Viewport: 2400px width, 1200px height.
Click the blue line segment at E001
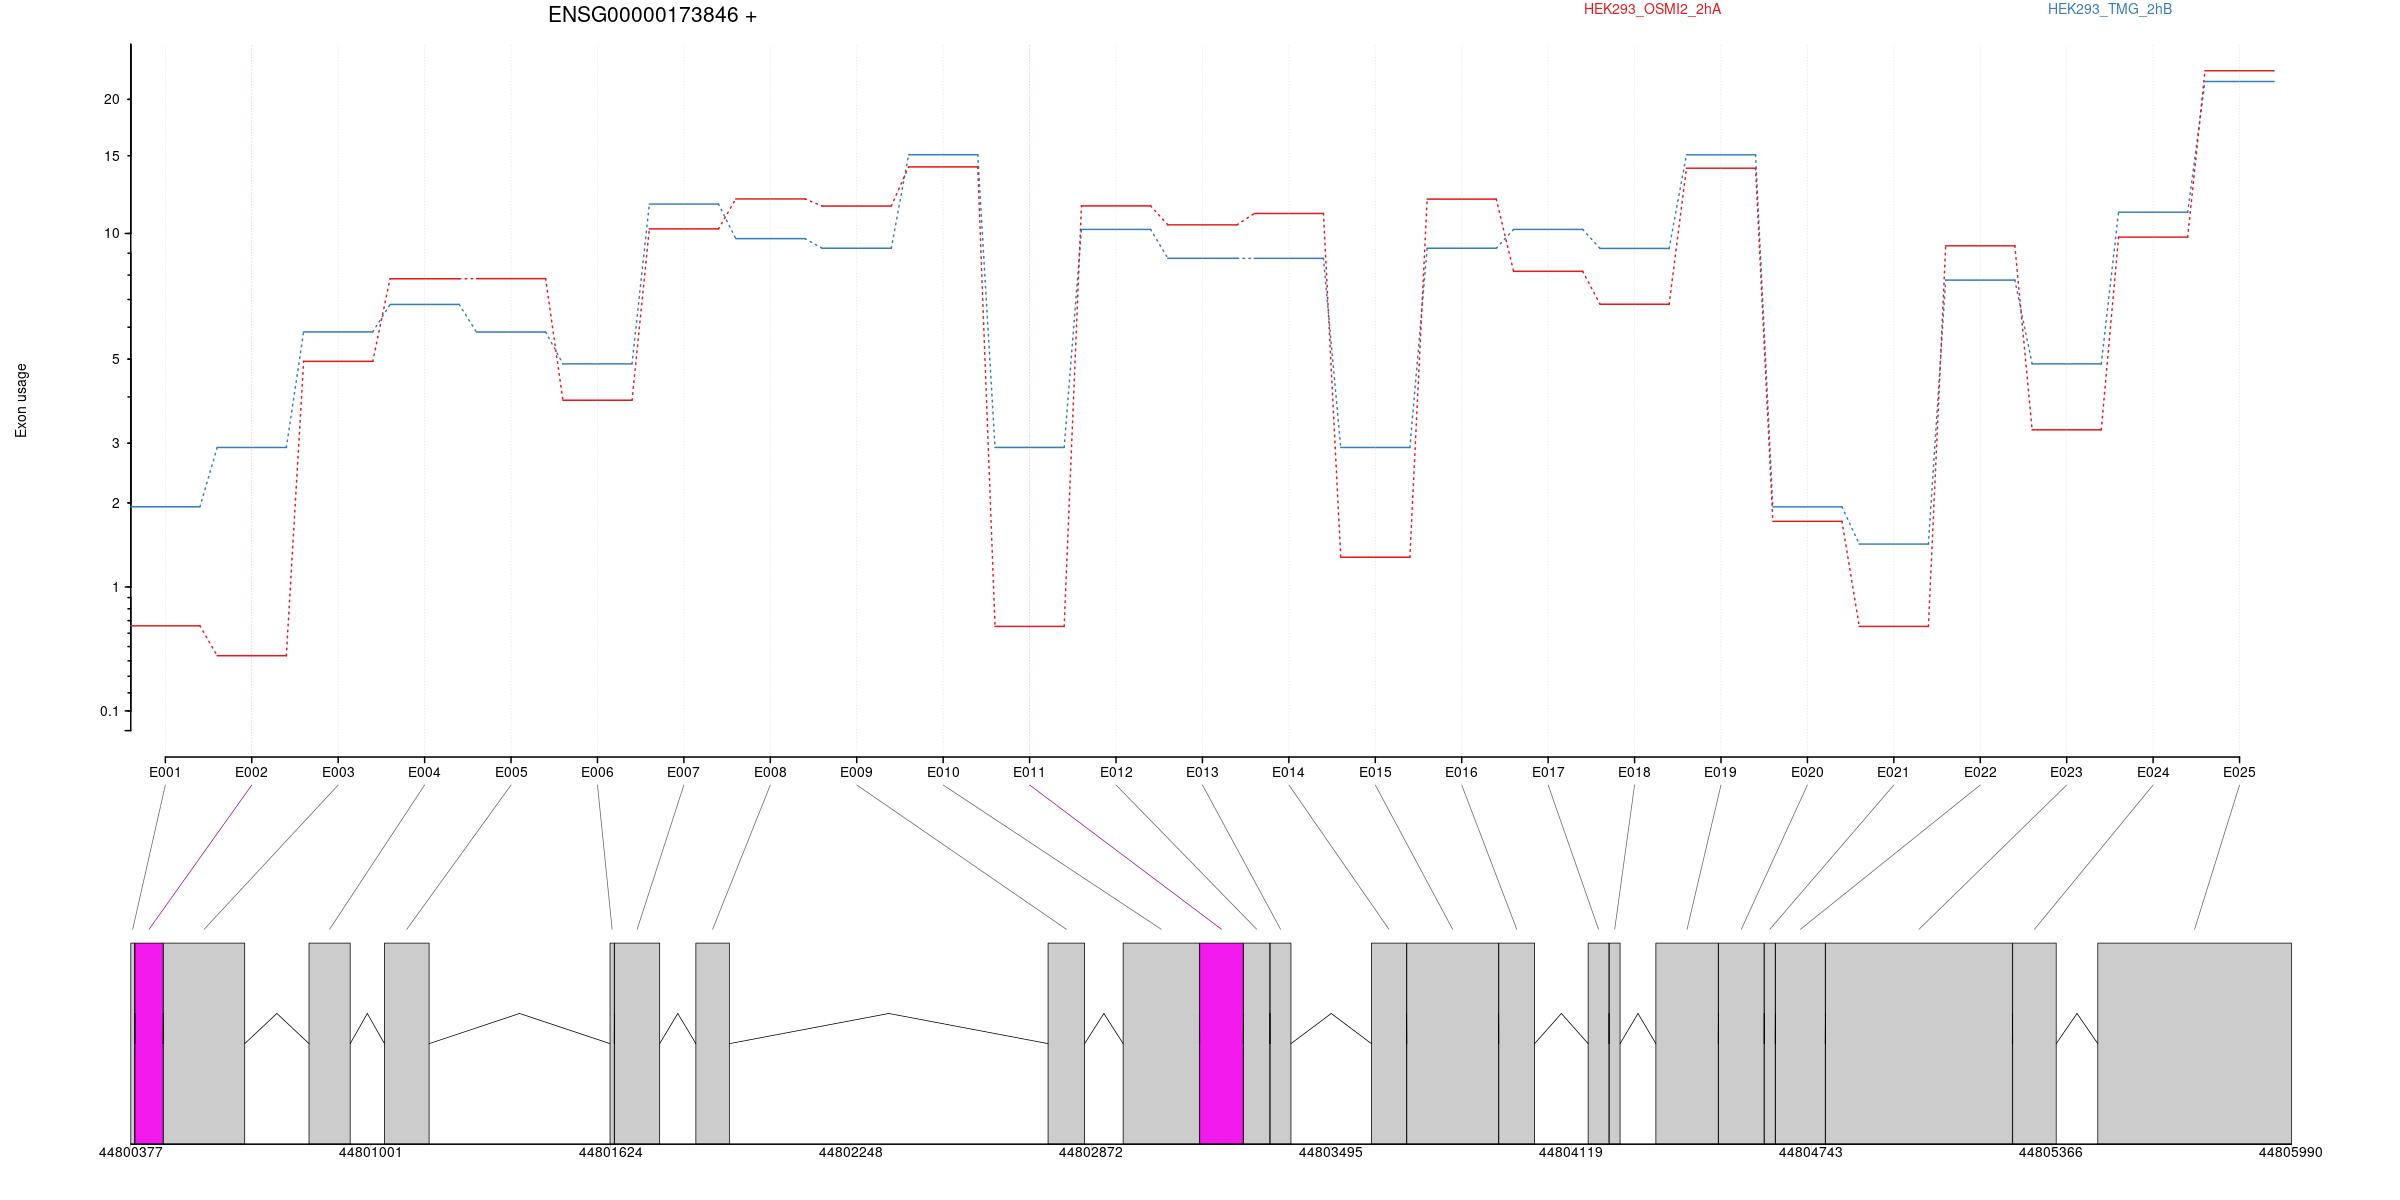coord(166,507)
